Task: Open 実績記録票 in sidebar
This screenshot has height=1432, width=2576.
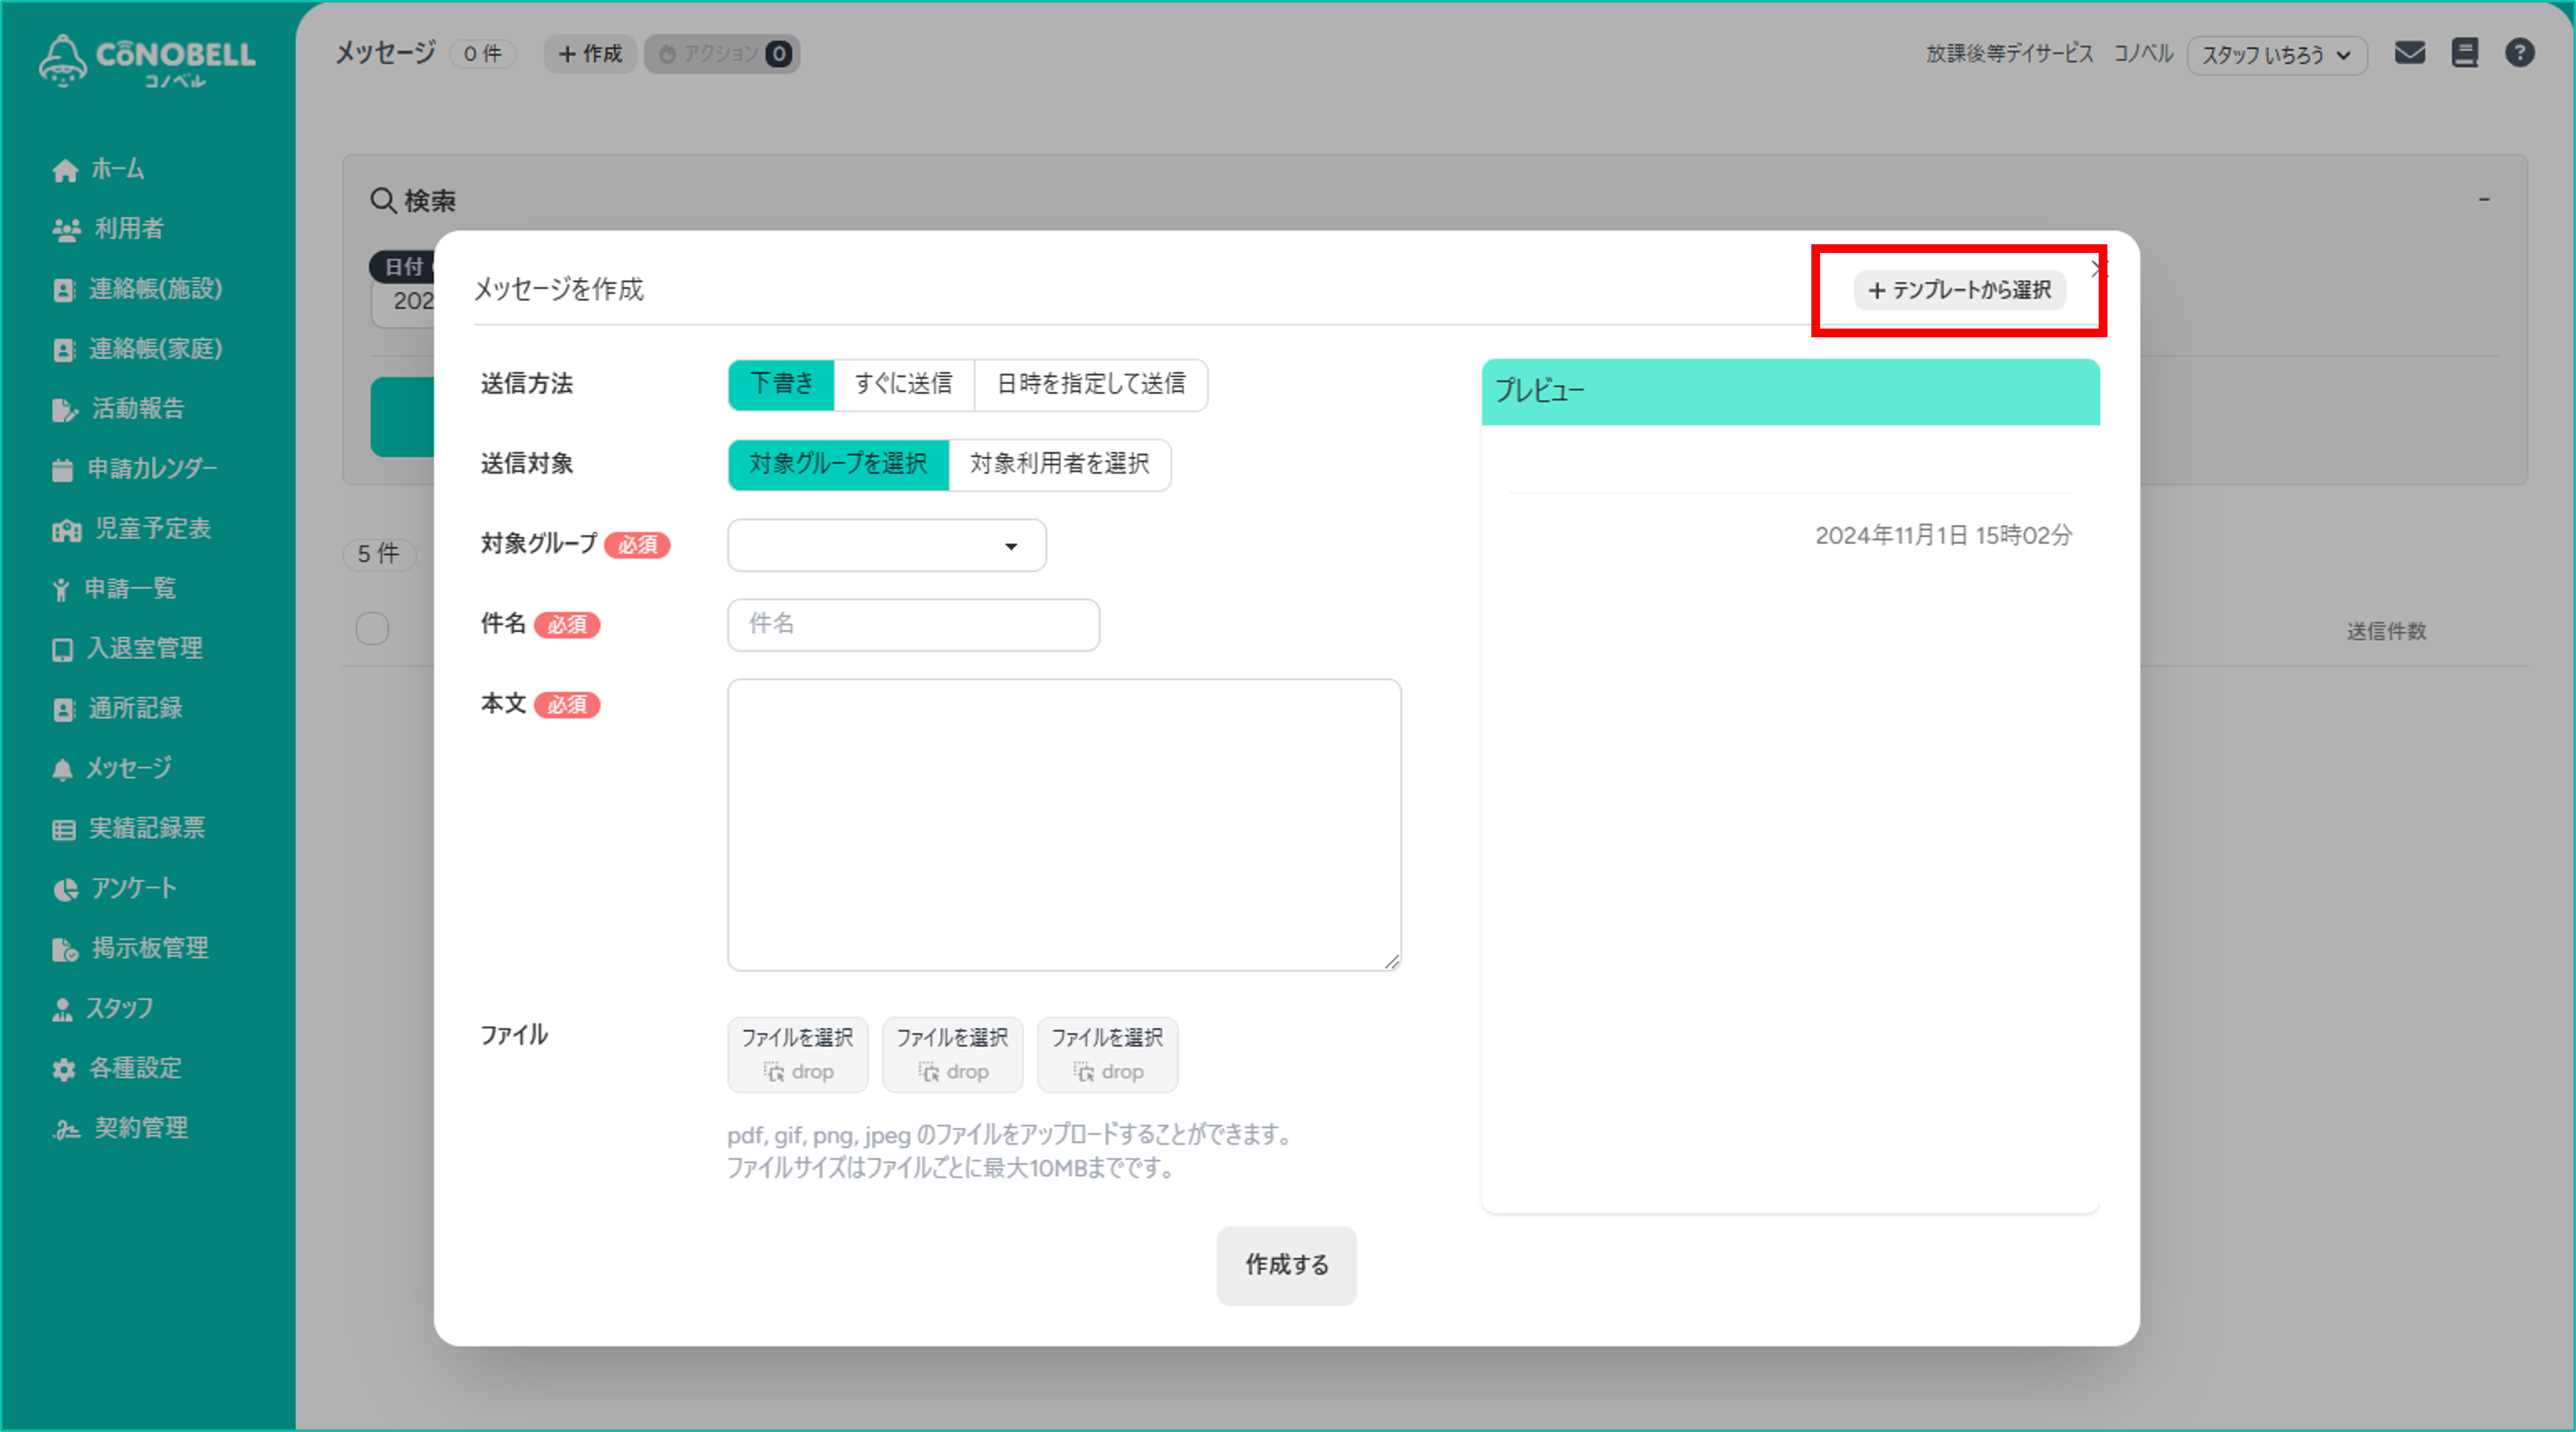Action: (128, 829)
